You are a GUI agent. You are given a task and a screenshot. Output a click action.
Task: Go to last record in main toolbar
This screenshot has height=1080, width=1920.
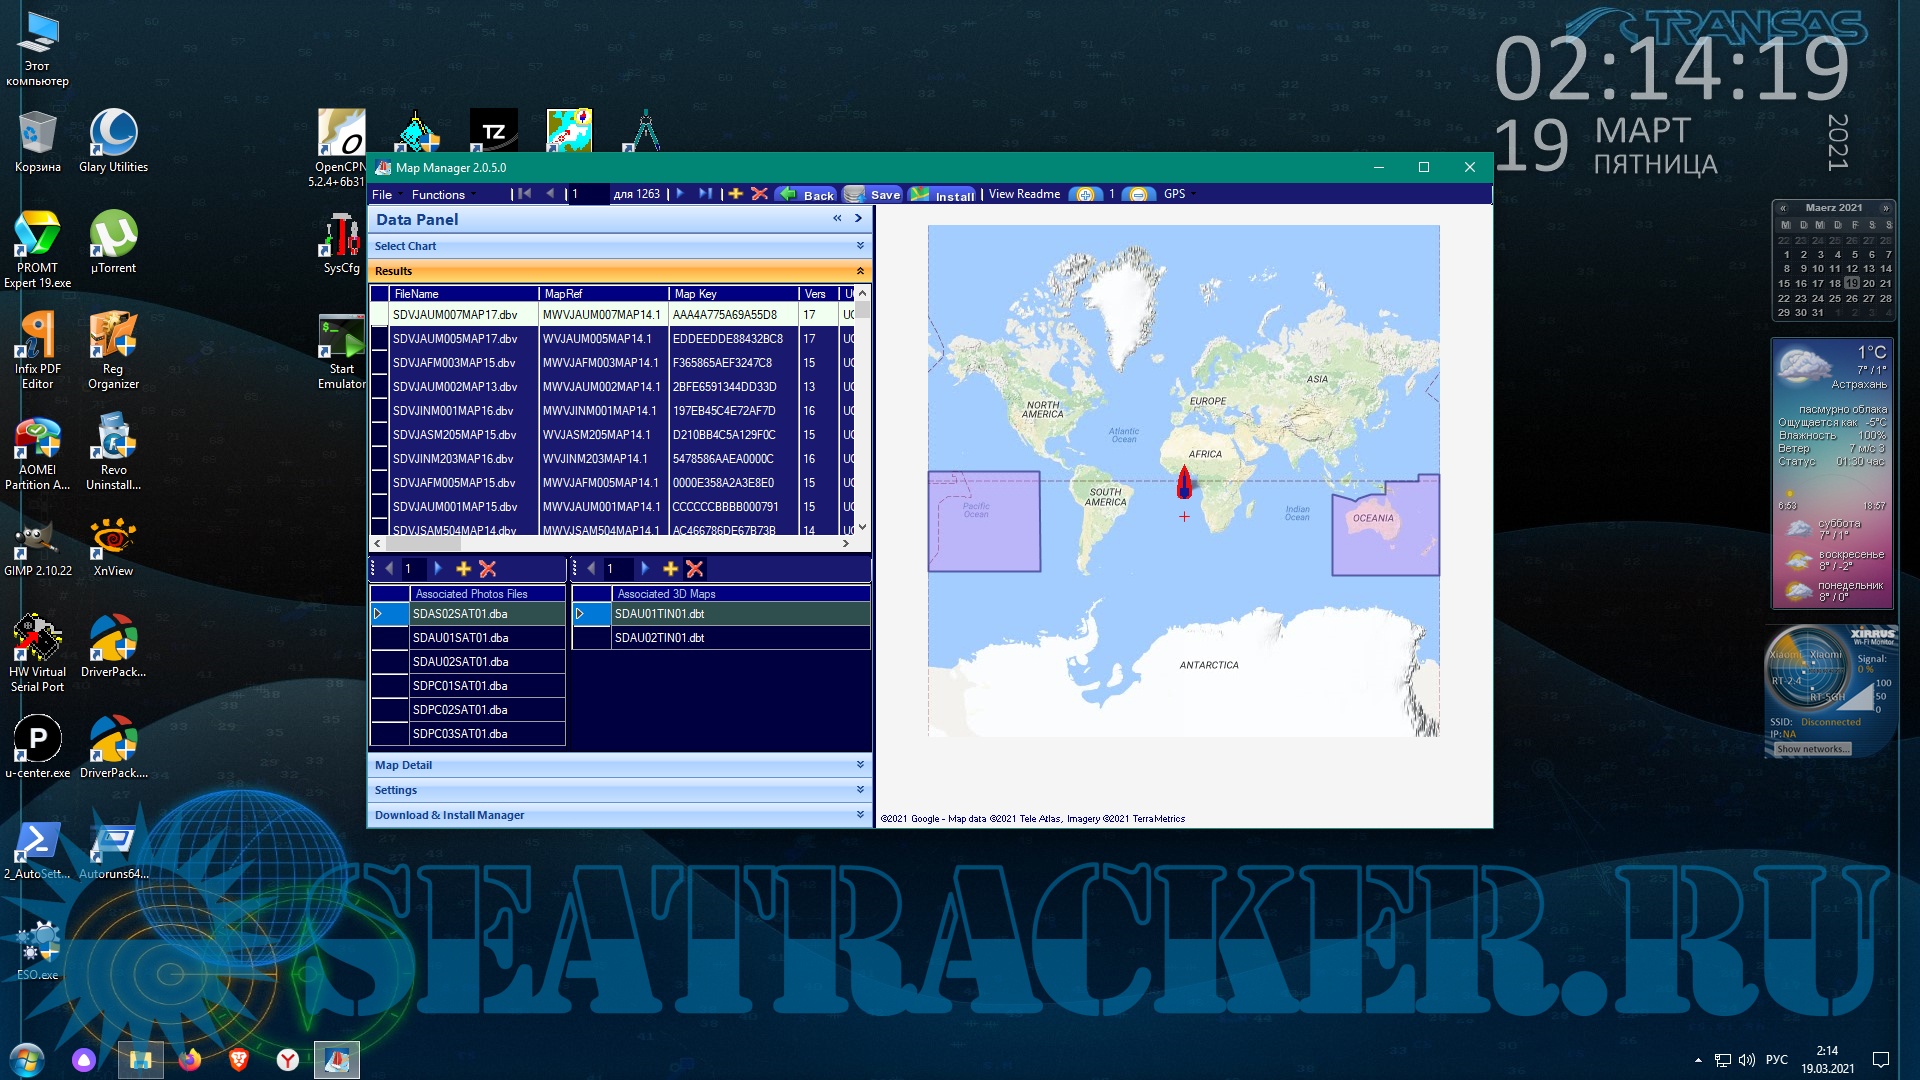[x=705, y=194]
